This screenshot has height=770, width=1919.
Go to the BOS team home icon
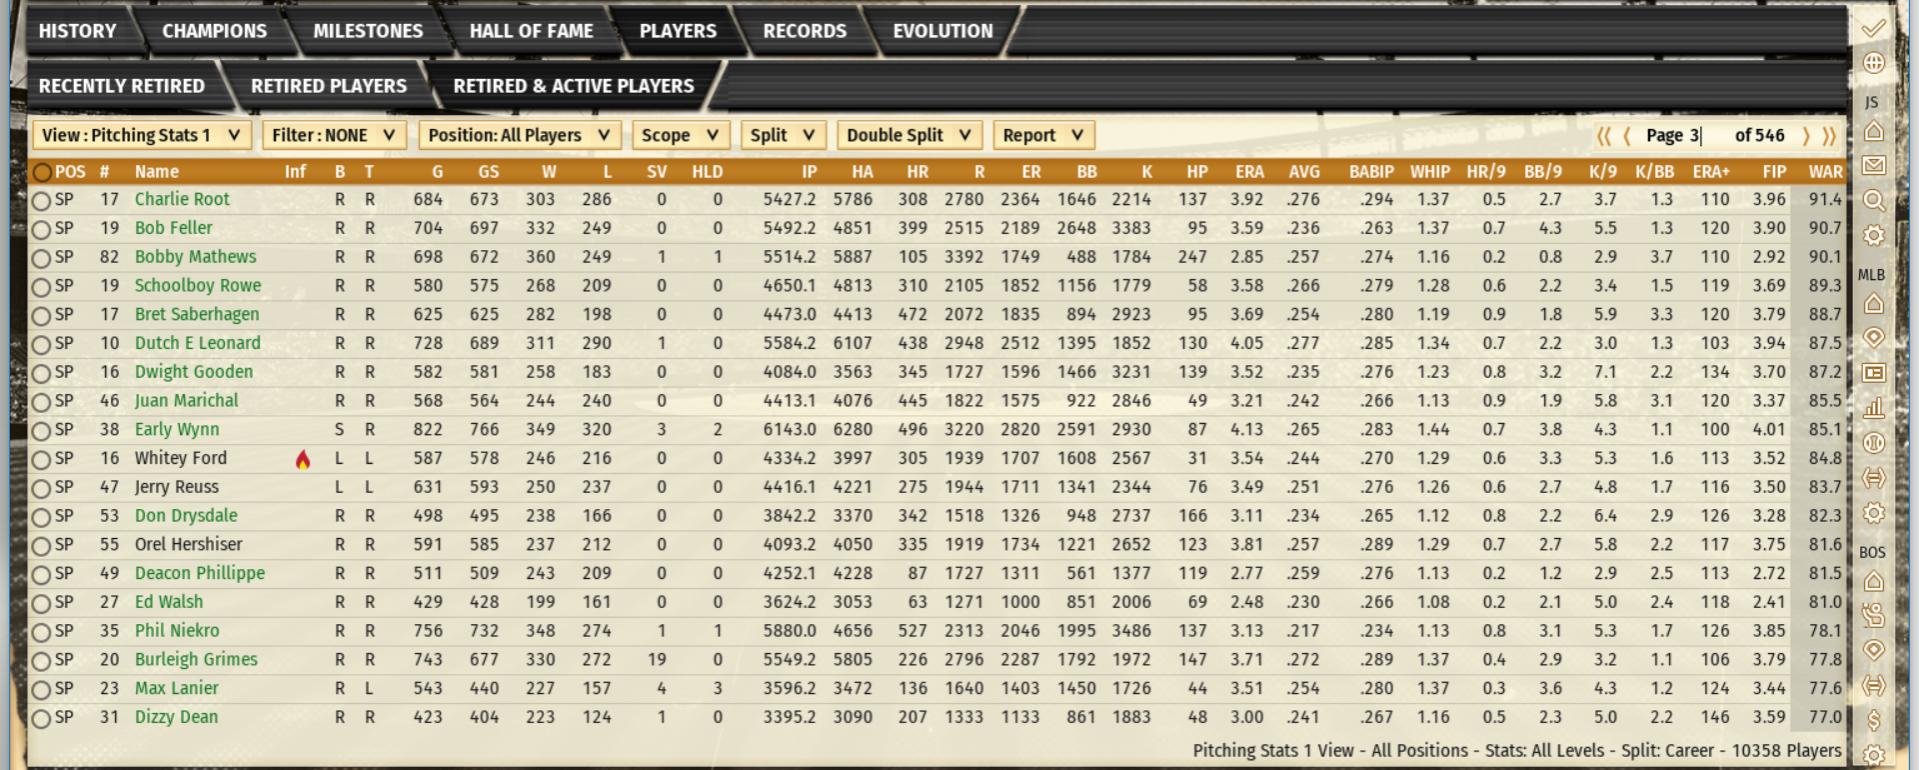pyautogui.click(x=1873, y=581)
